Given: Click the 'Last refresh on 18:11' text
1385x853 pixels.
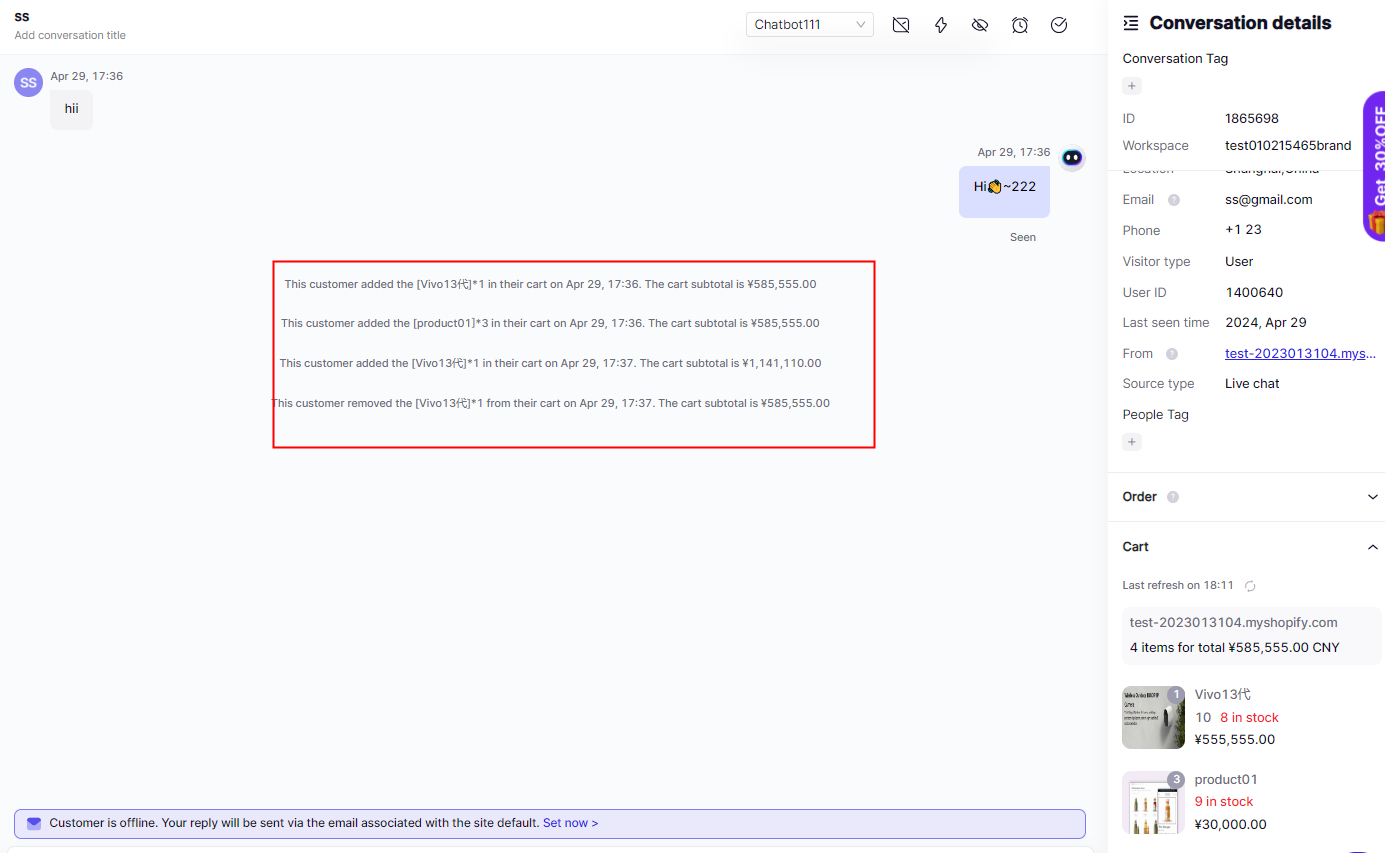Looking at the screenshot, I should (x=1178, y=586).
